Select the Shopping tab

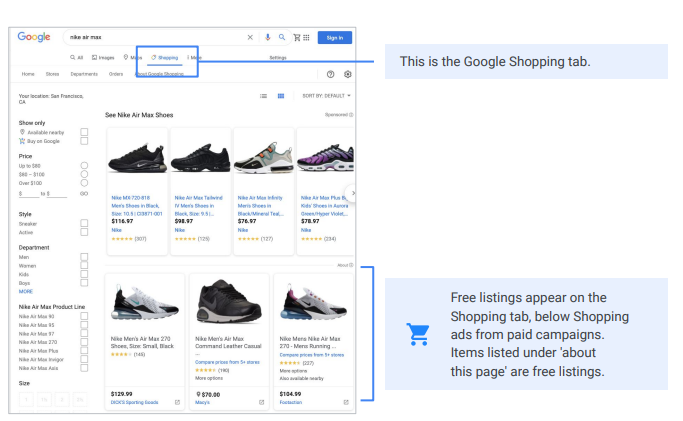tap(165, 57)
